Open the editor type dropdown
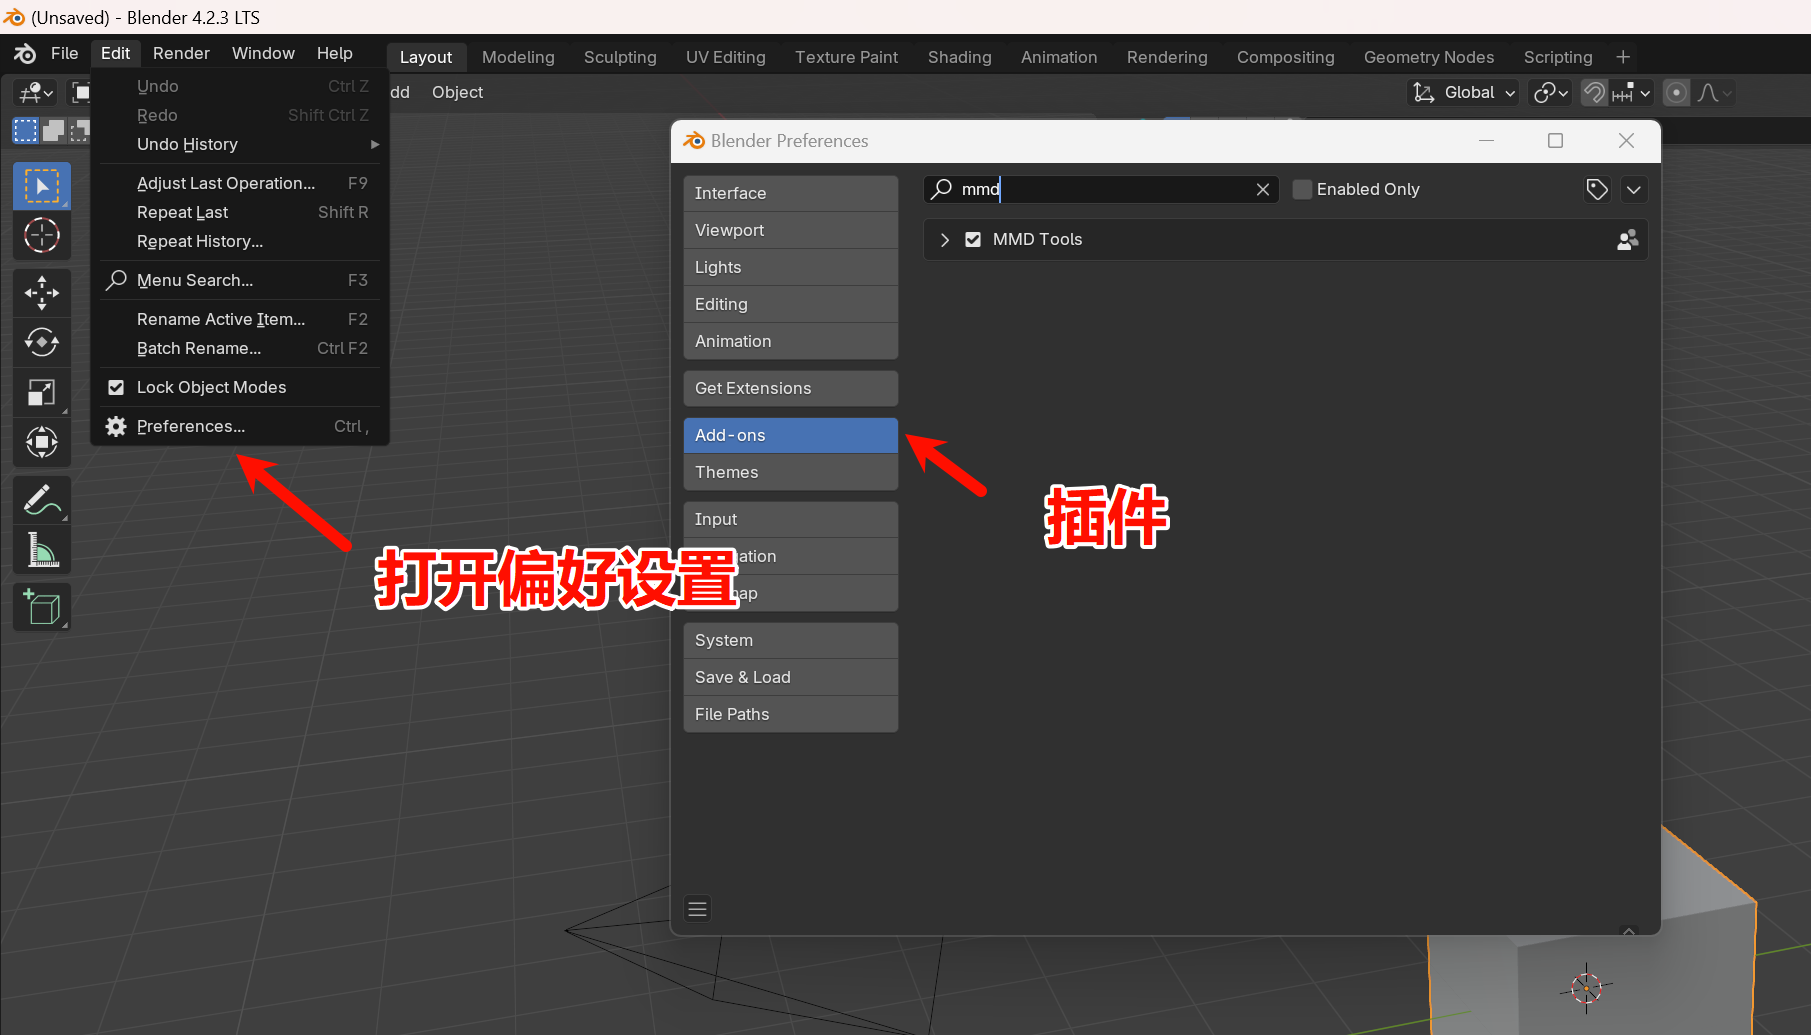This screenshot has width=1811, height=1035. [36, 93]
